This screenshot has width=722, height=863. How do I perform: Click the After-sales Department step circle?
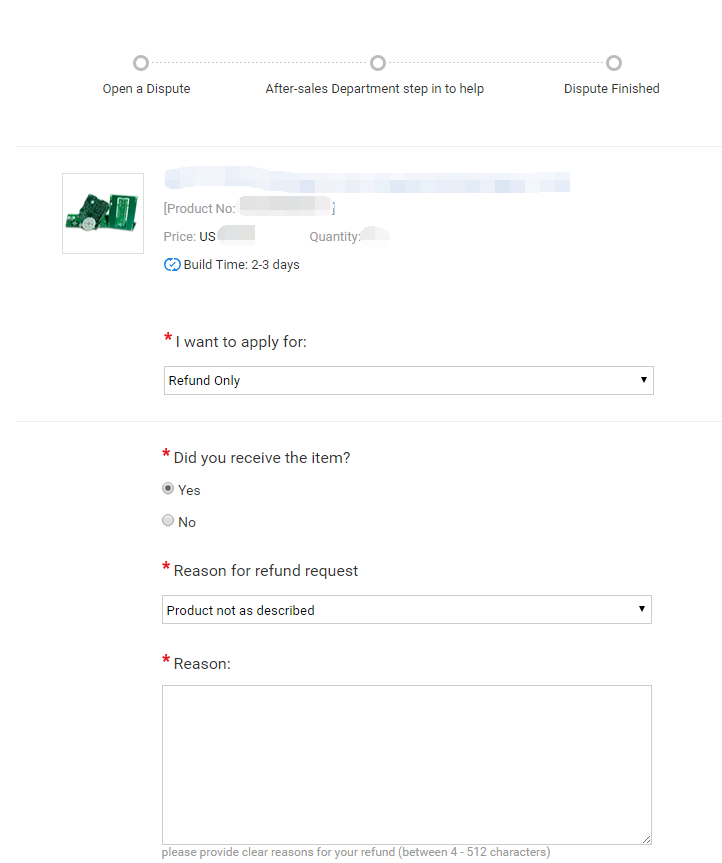coord(378,63)
